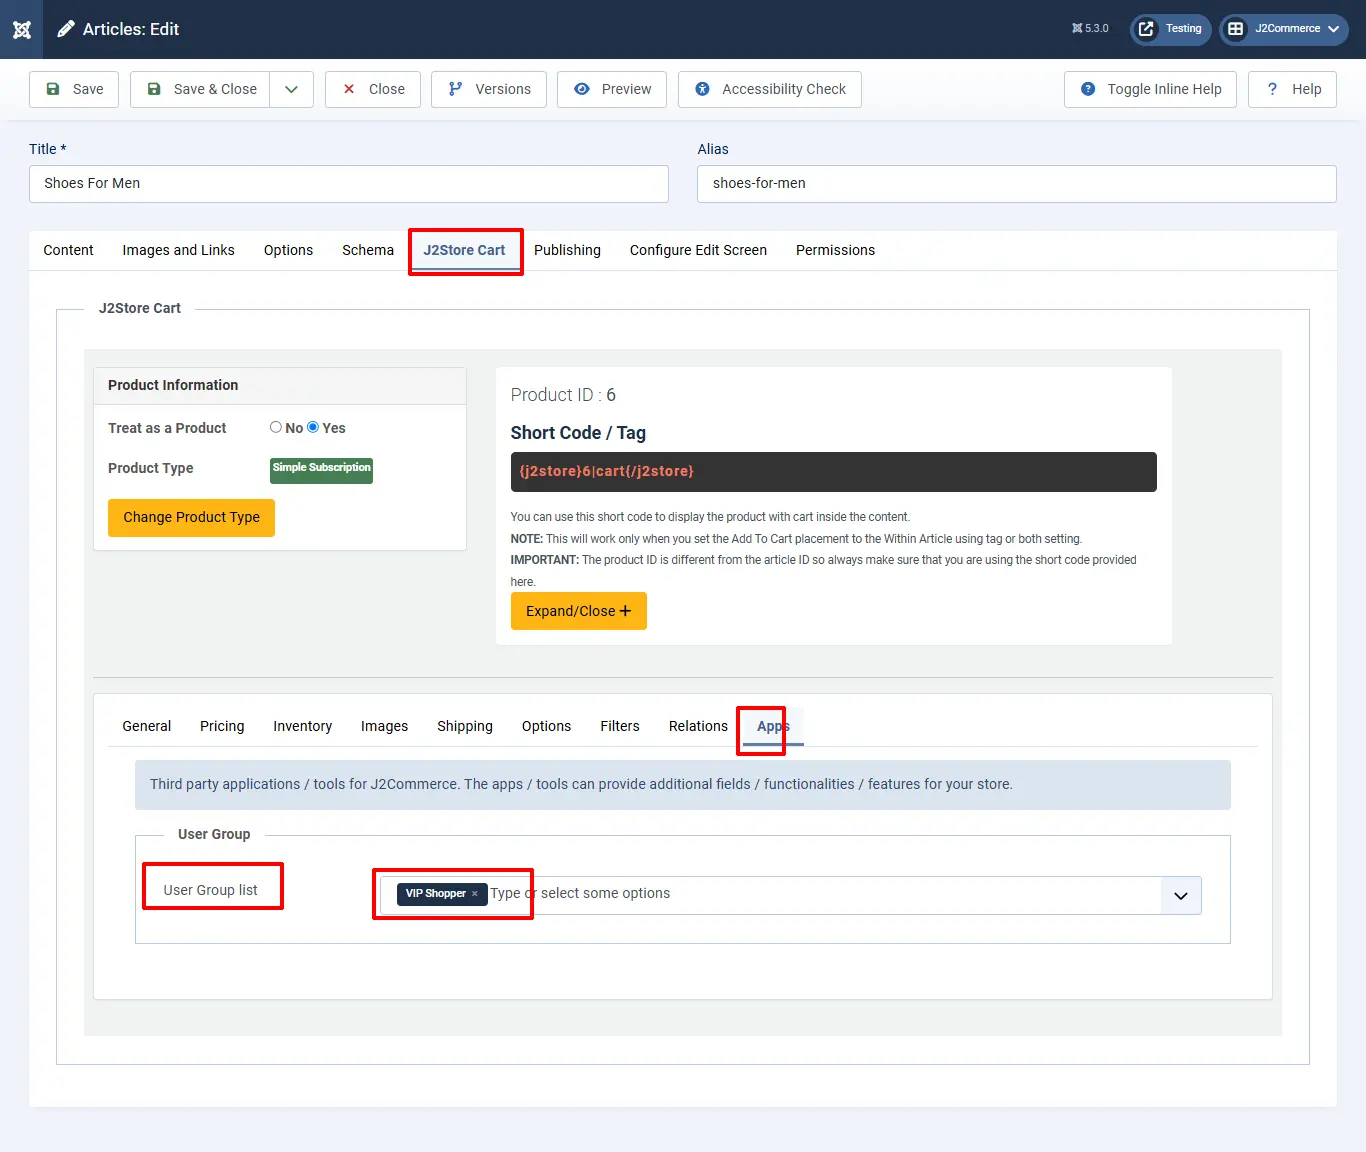This screenshot has width=1366, height=1152.
Task: Save the article
Action: tap(74, 89)
